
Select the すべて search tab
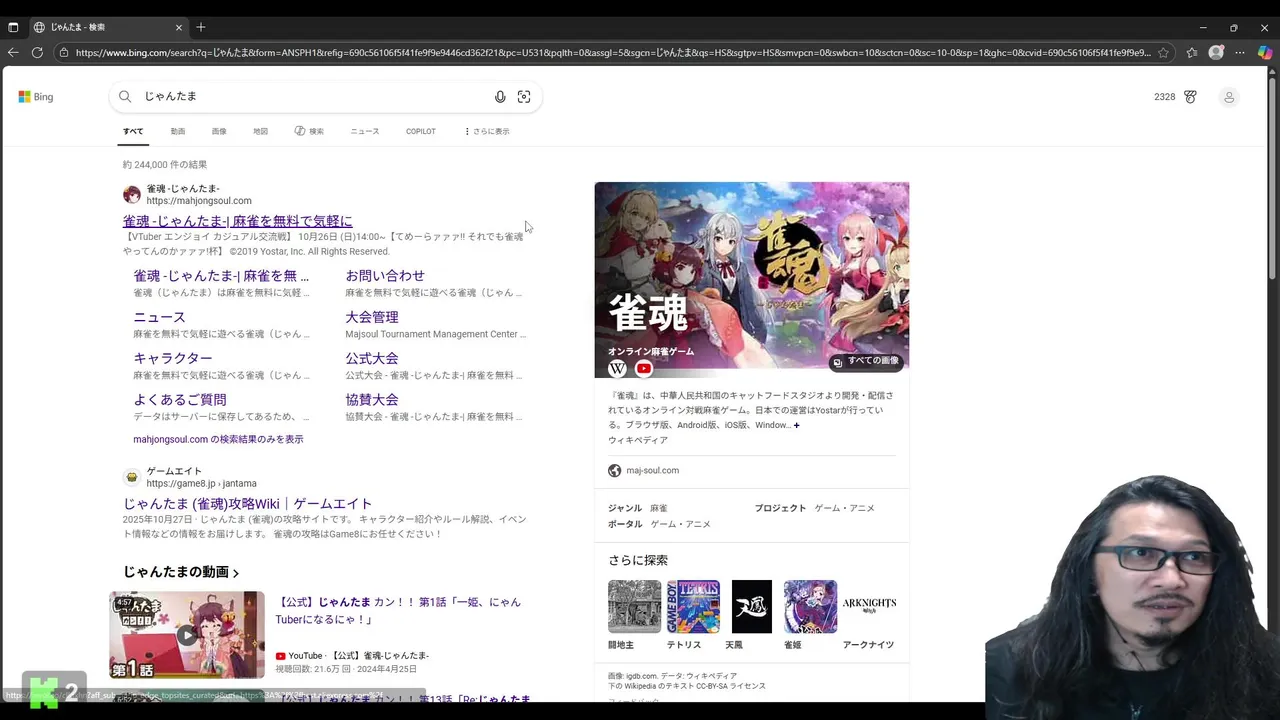tap(133, 131)
